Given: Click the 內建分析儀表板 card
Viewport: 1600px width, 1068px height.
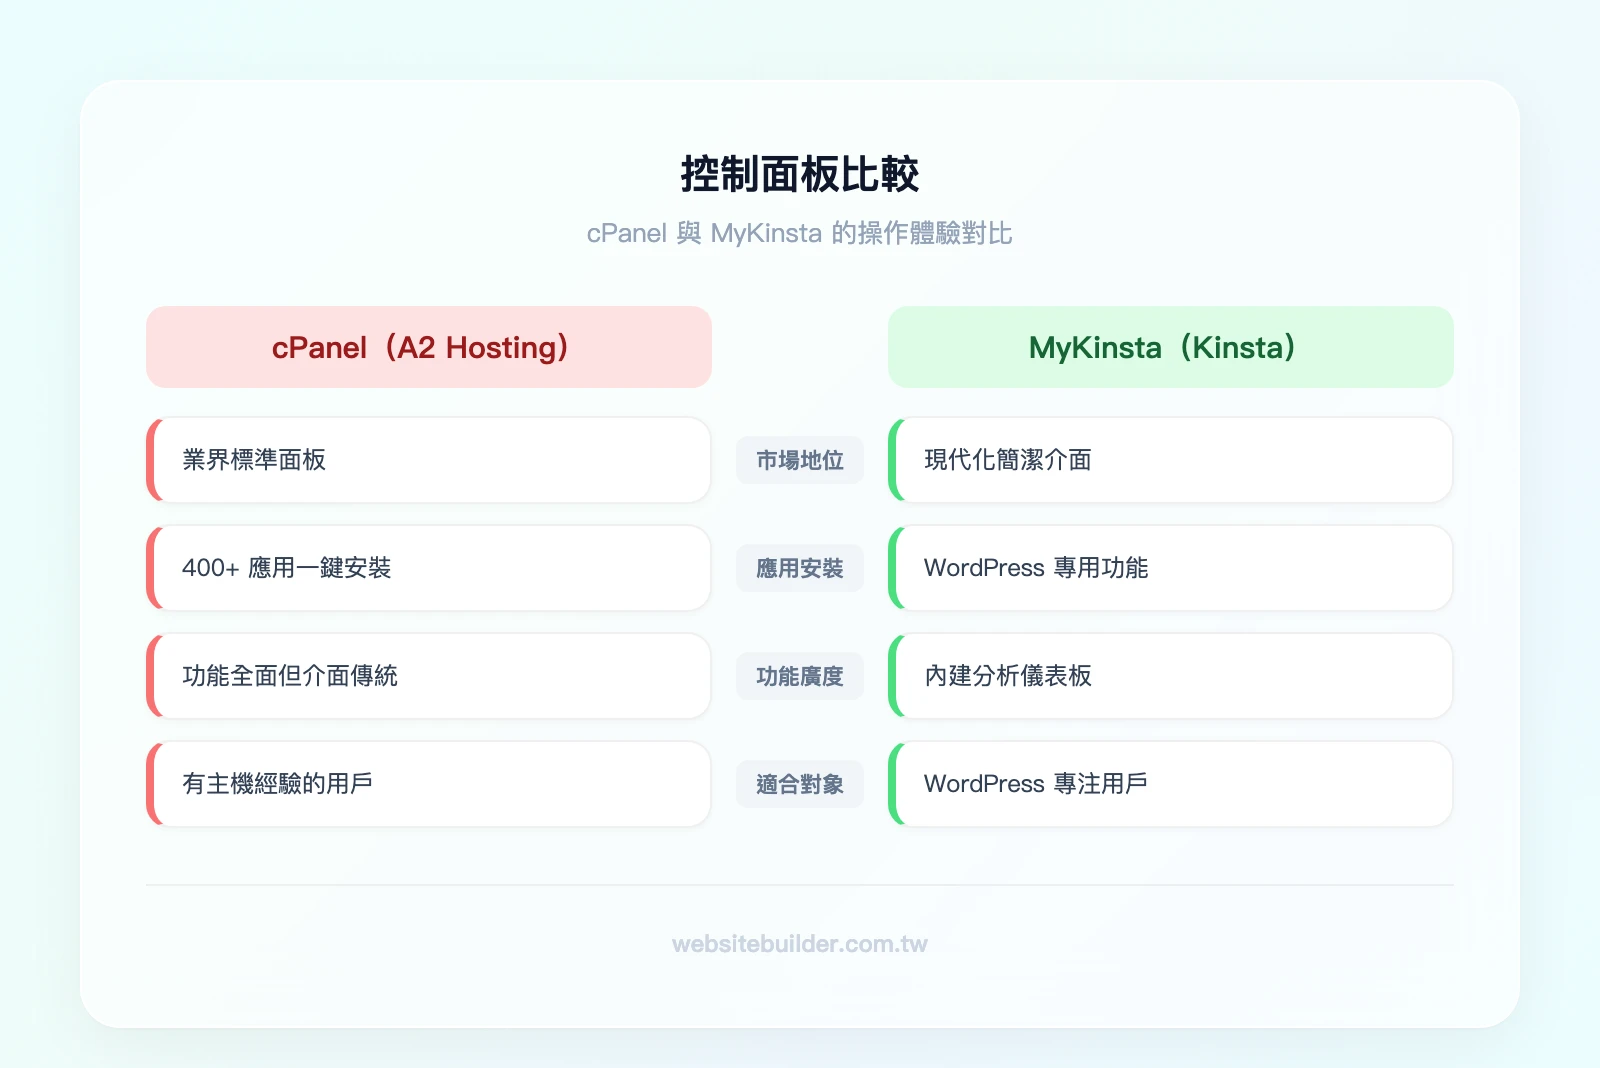Looking at the screenshot, I should [x=1171, y=676].
